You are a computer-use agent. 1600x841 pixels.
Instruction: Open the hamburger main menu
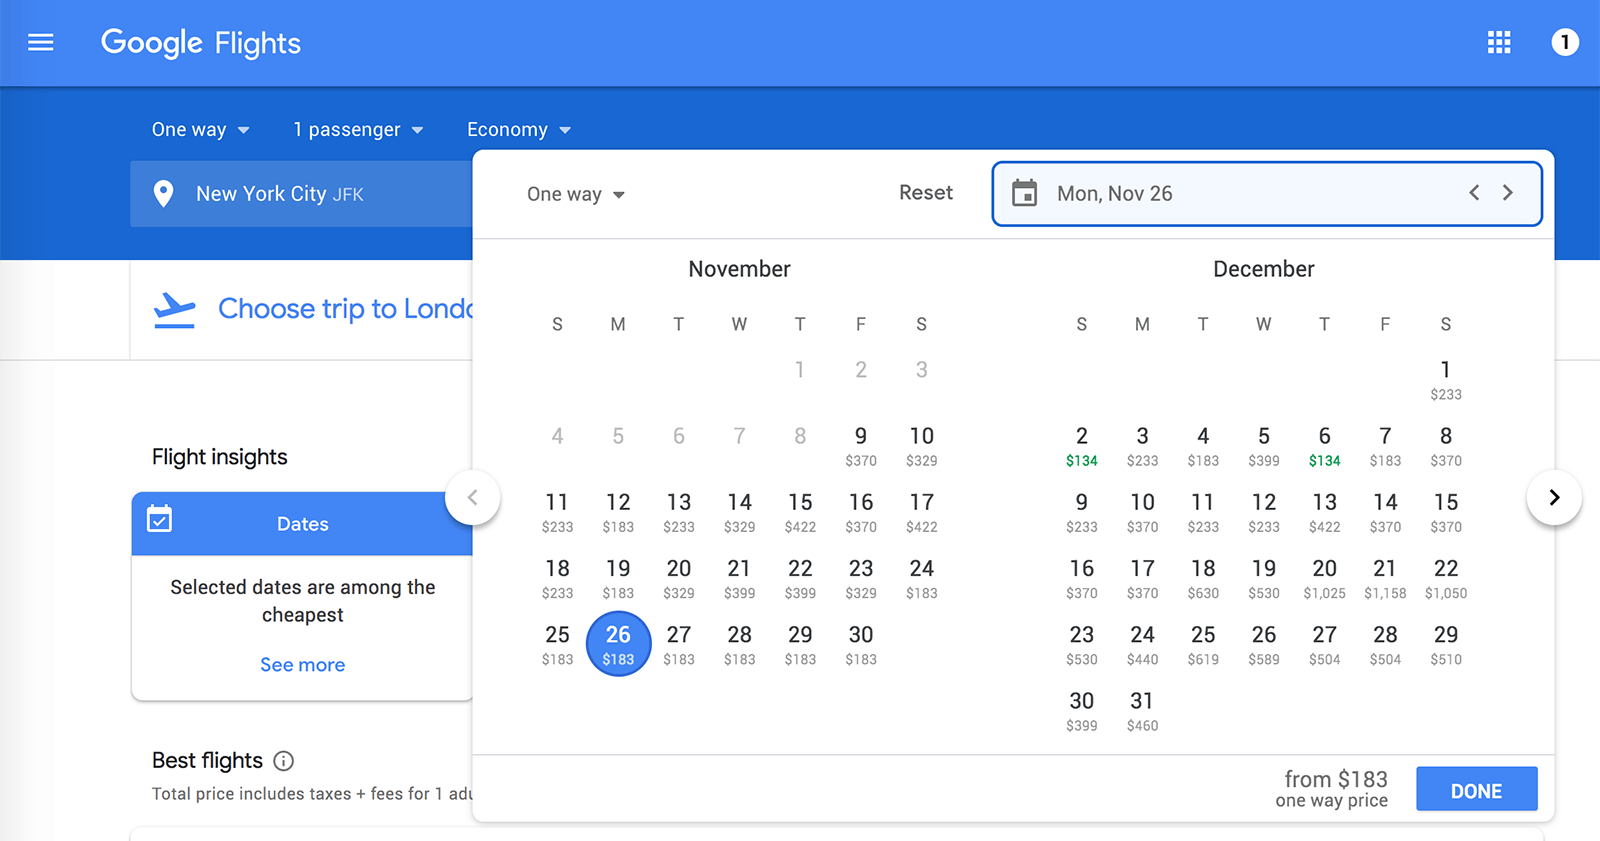(41, 43)
